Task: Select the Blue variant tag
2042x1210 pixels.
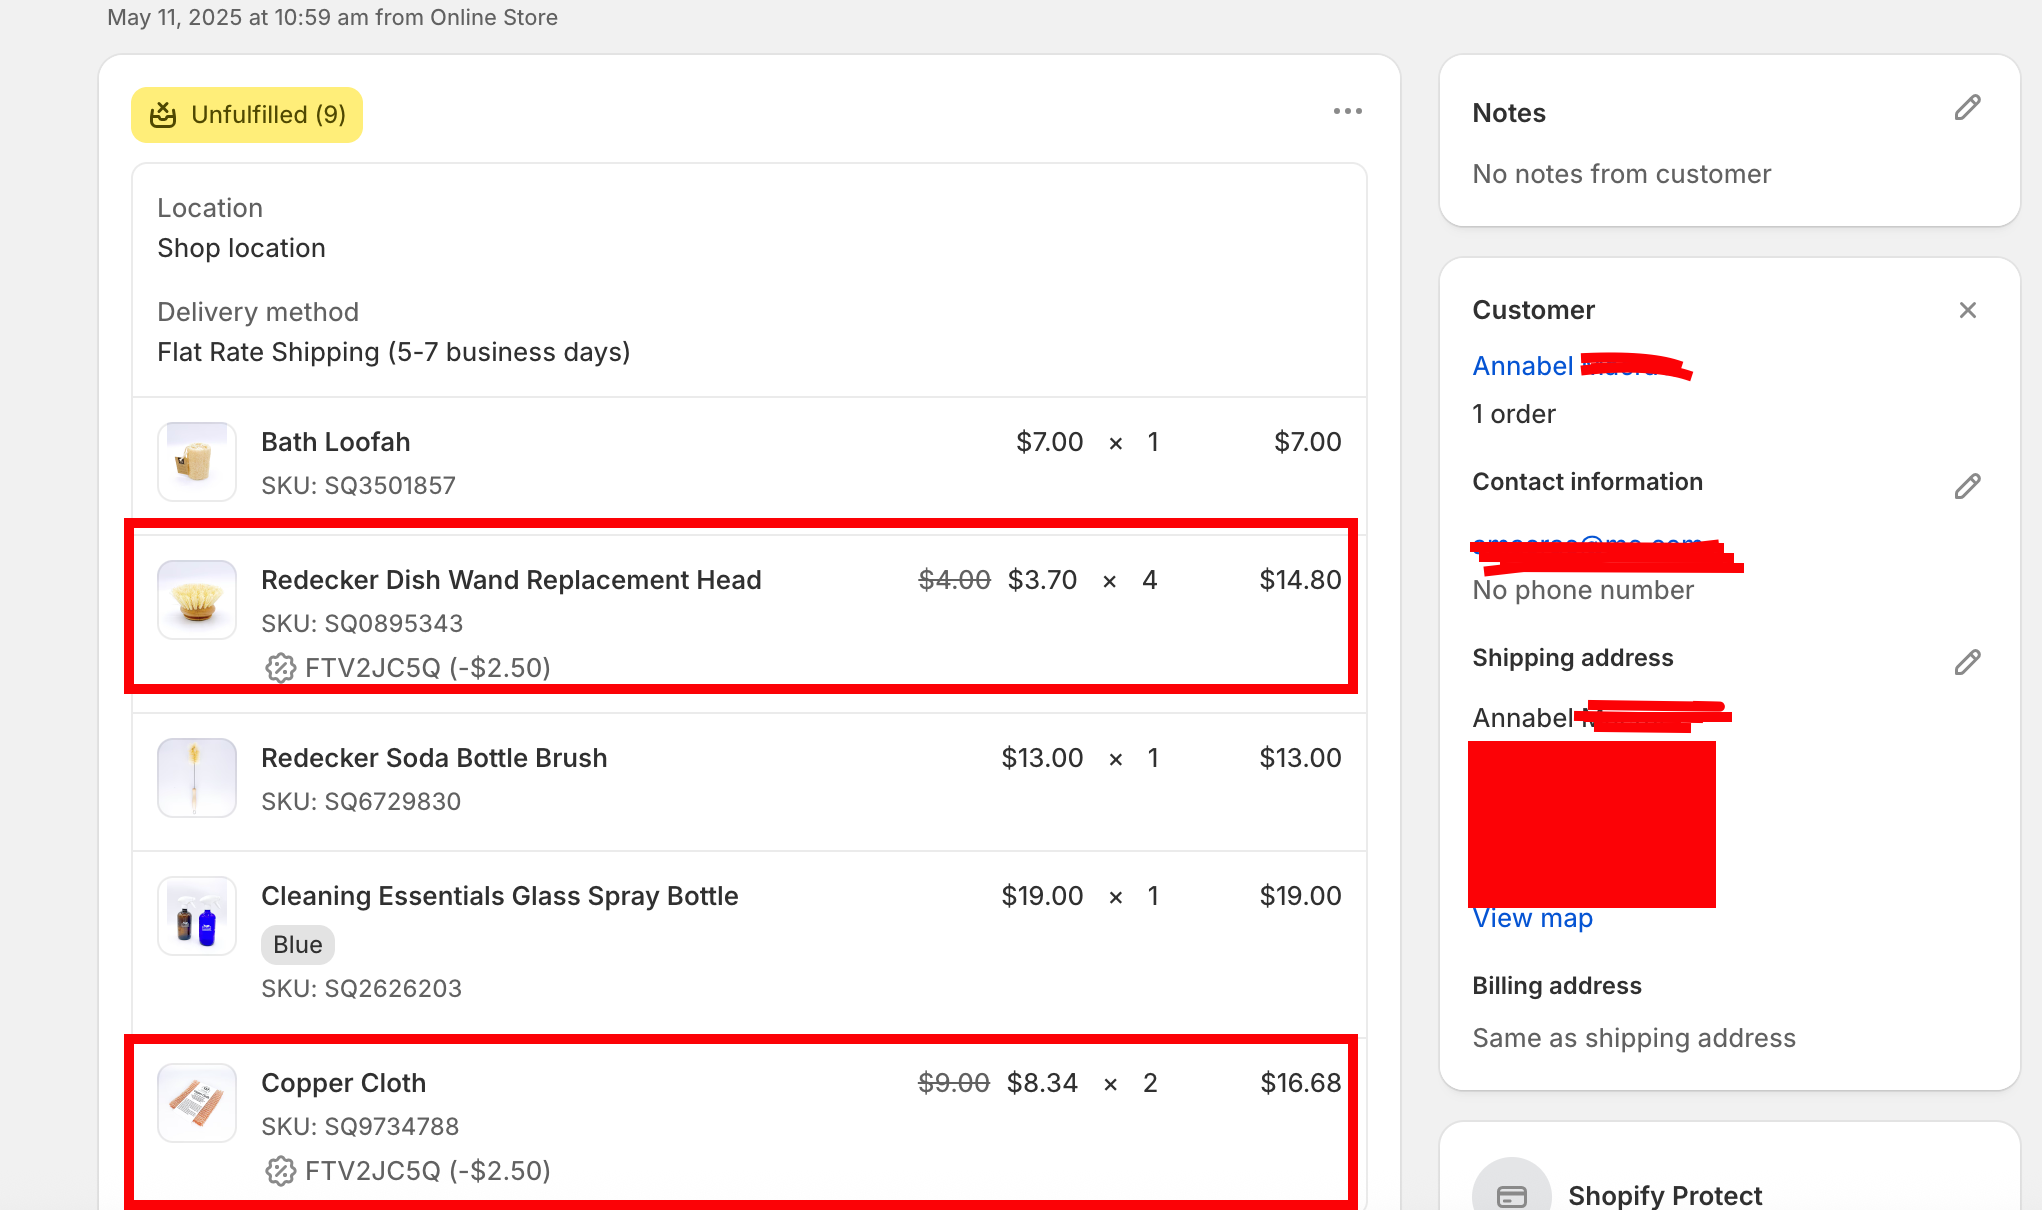Action: click(297, 945)
